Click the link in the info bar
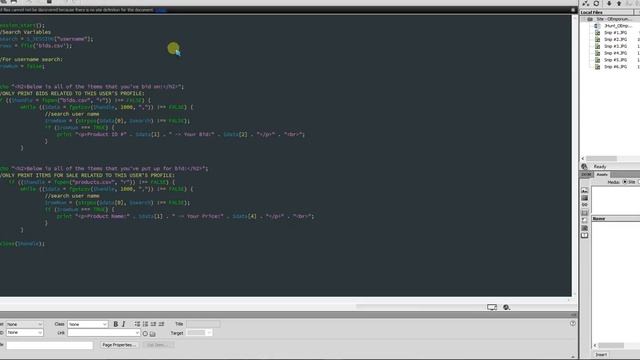 [161, 10]
